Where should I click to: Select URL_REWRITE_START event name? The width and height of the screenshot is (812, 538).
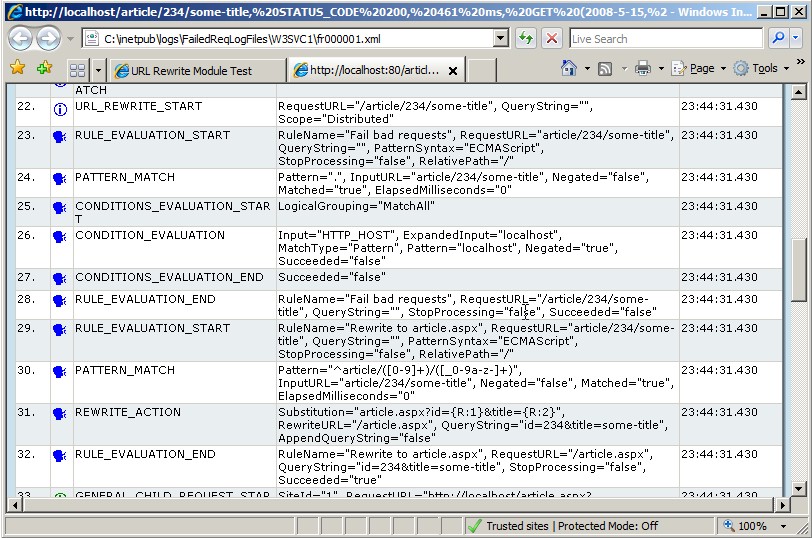(138, 106)
